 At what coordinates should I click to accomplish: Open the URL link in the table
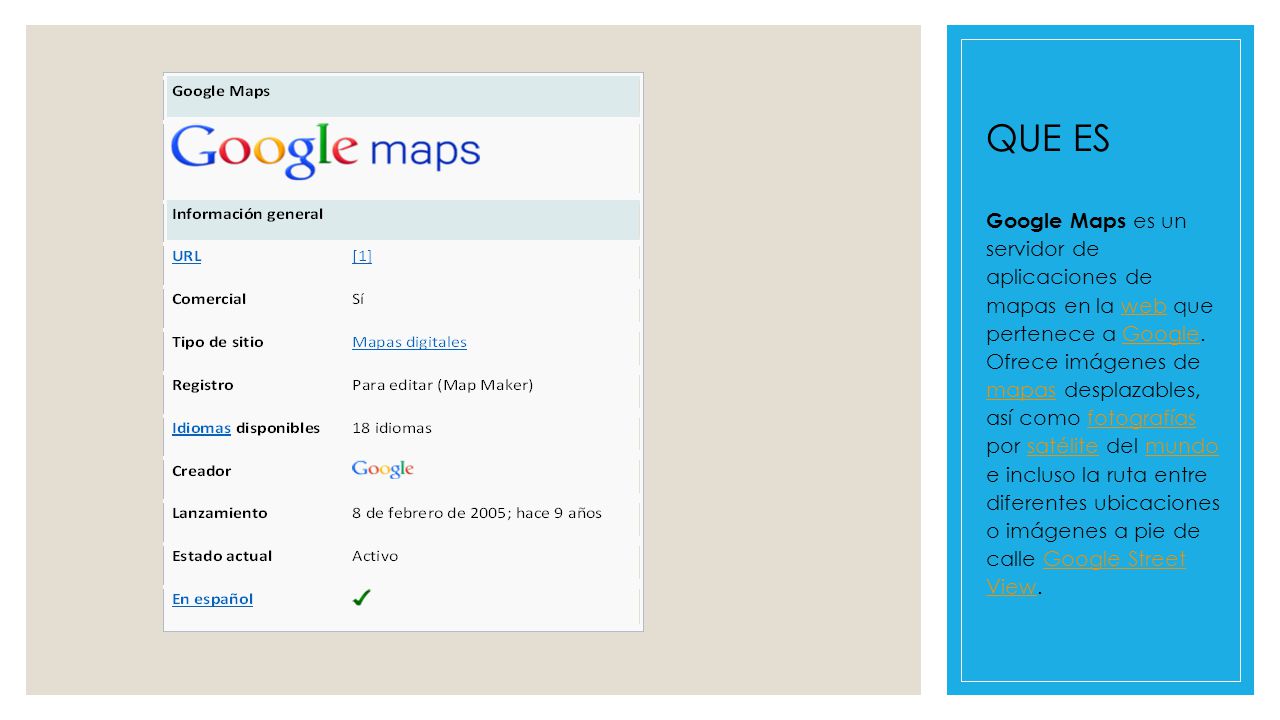(x=186, y=256)
